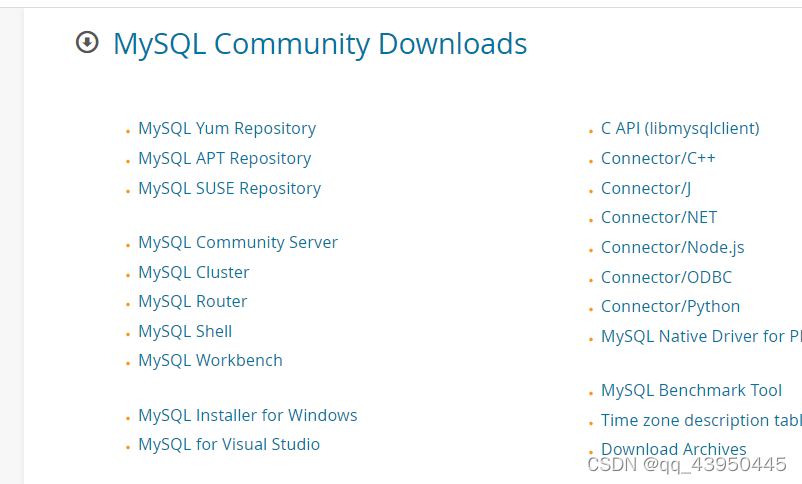The height and width of the screenshot is (484, 802).
Task: Open MySQL for Visual Studio link
Action: 229,444
